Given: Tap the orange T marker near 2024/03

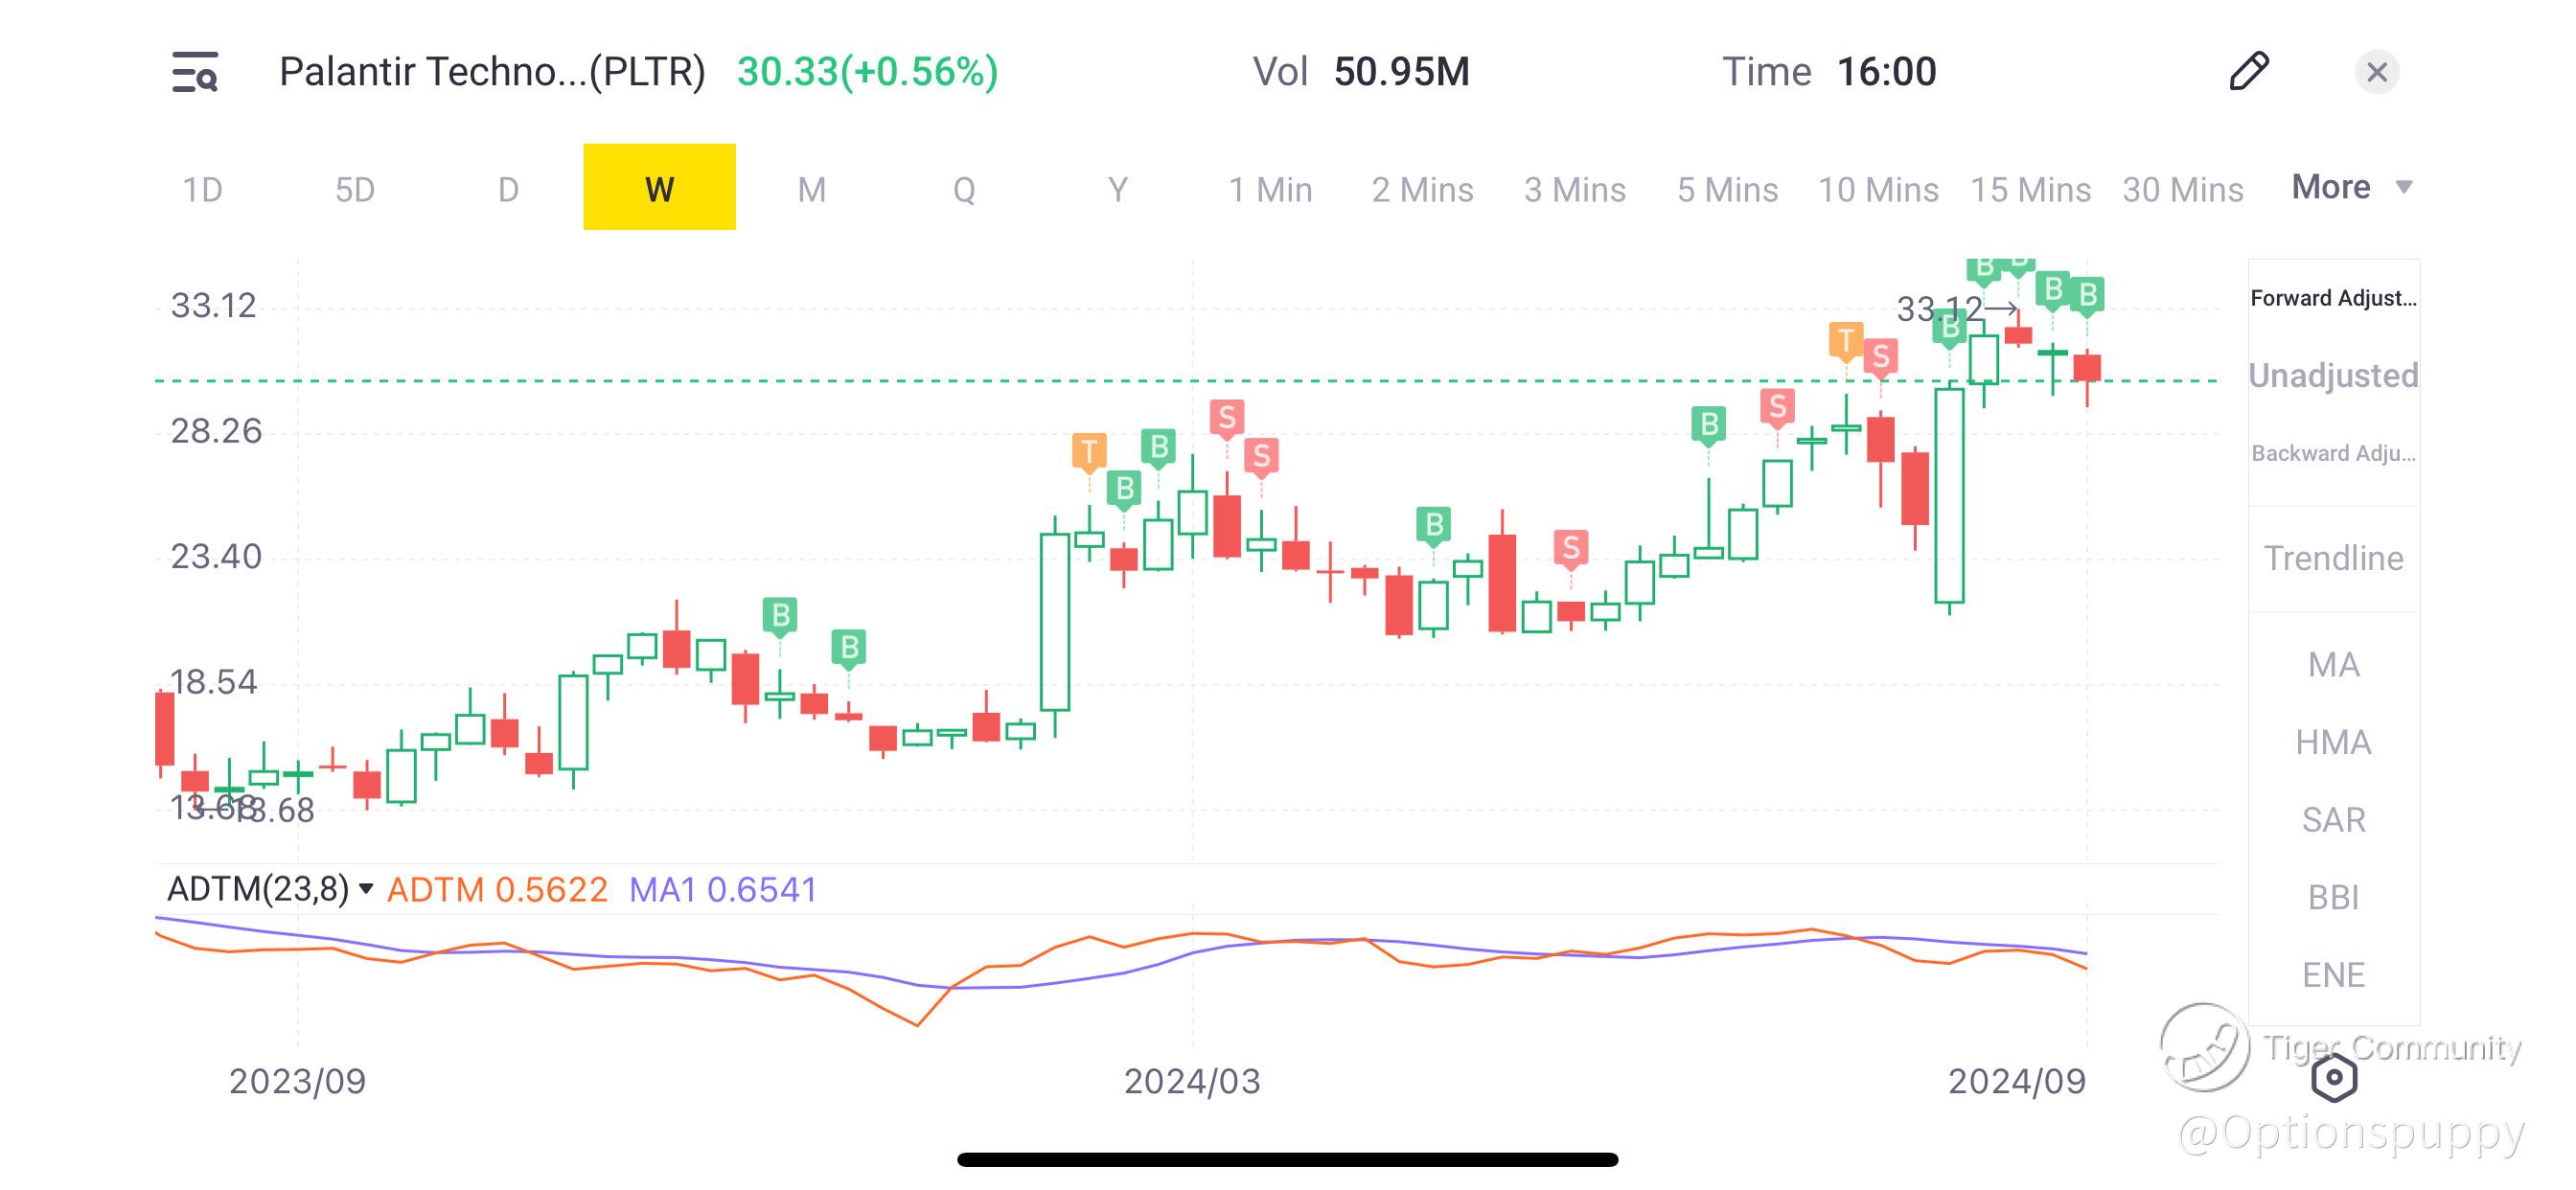Looking at the screenshot, I should click(x=1089, y=452).
